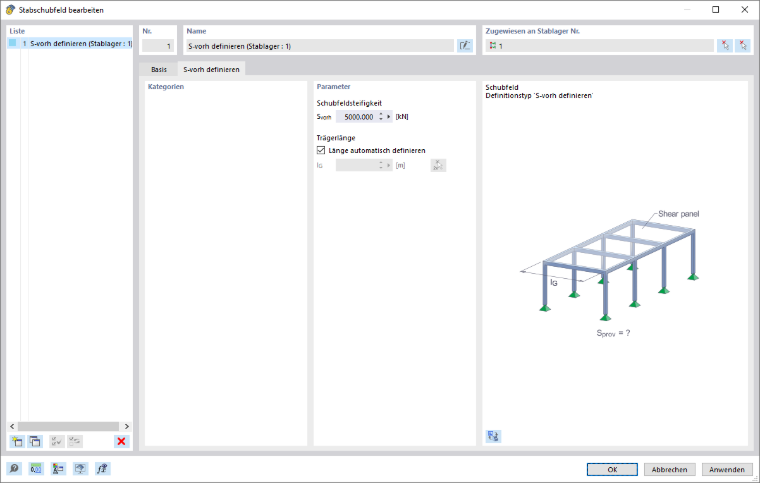Click the disabled lG length input field
760x483 pixels.
[357, 165]
